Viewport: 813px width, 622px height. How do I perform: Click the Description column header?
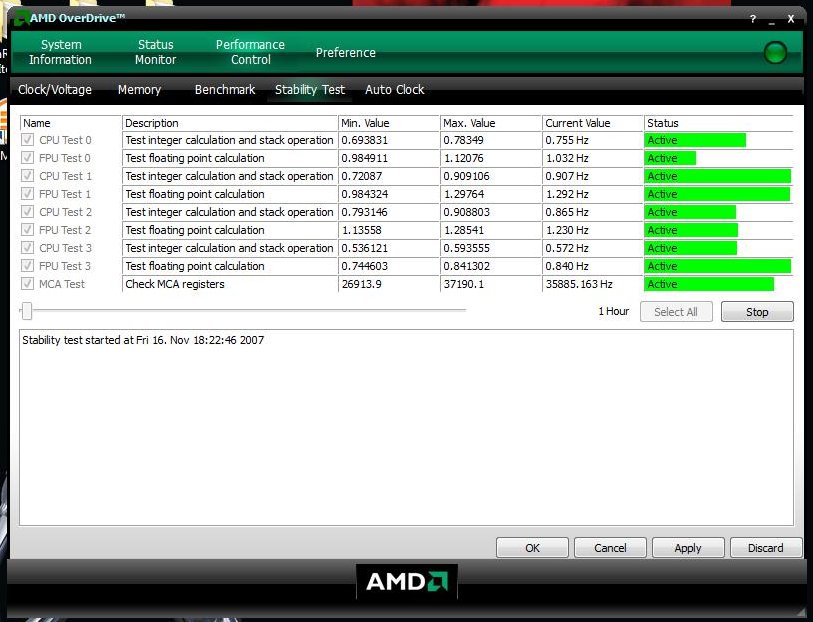[x=230, y=123]
